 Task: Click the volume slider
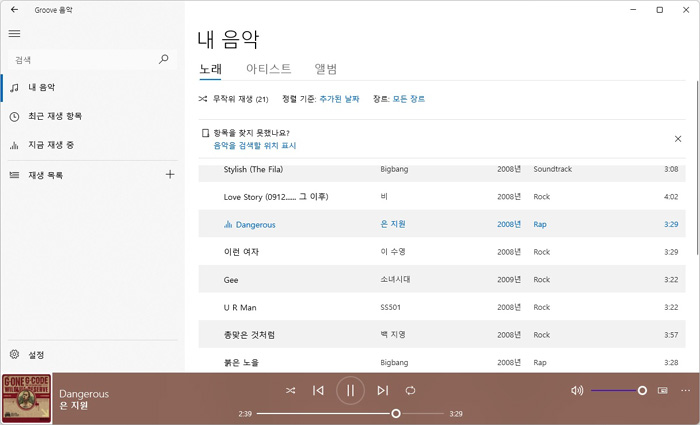tap(619, 391)
